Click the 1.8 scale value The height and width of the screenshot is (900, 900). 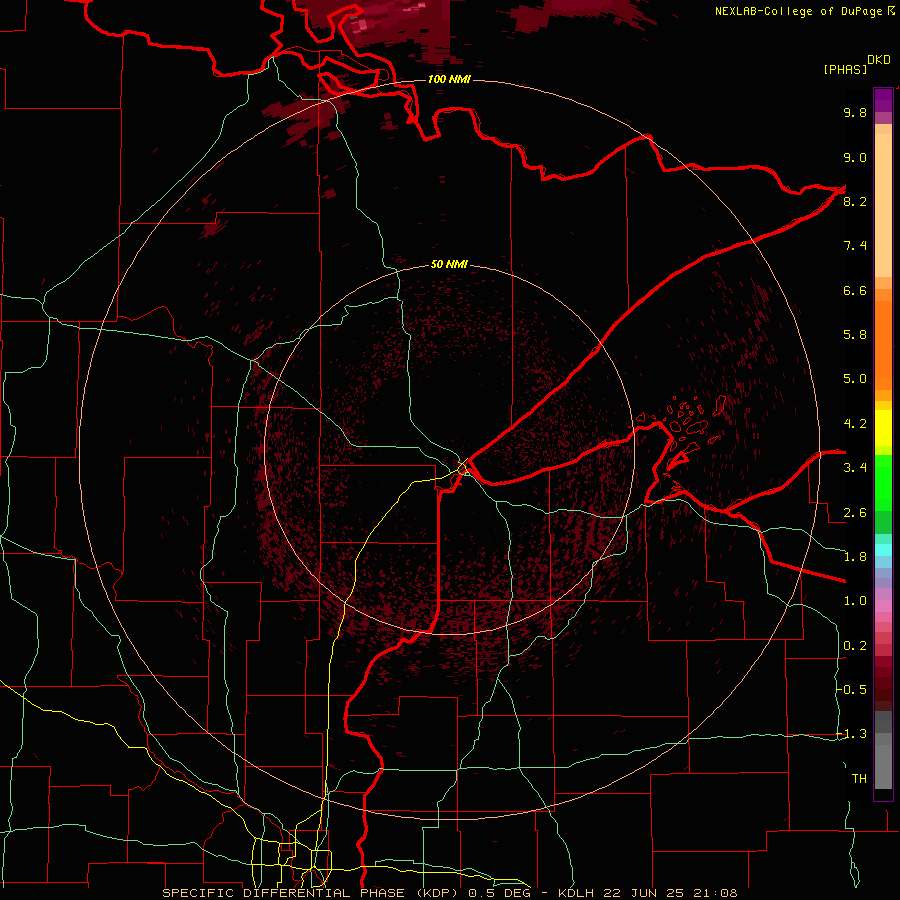click(x=855, y=557)
